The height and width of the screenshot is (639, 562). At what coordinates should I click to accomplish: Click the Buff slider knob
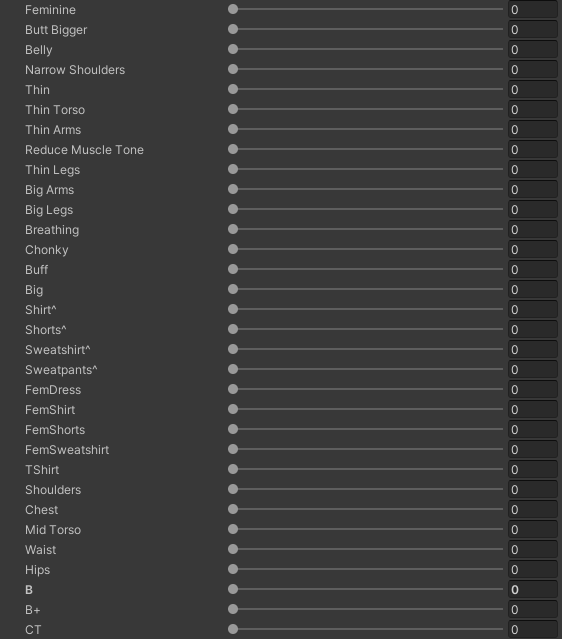click(233, 269)
